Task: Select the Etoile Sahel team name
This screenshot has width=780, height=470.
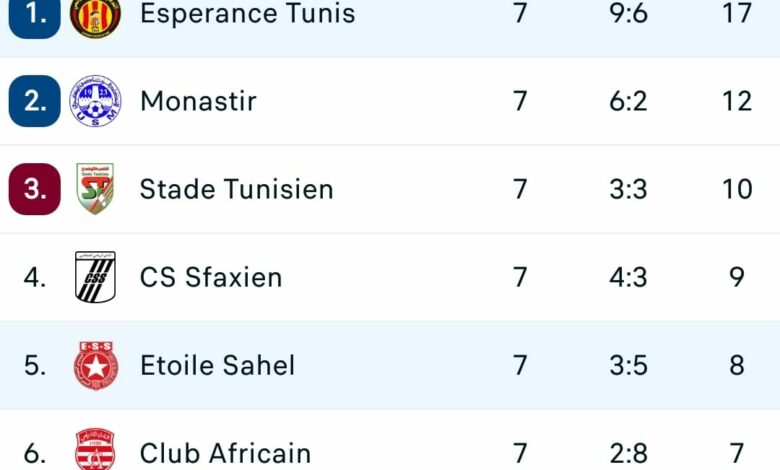Action: pos(217,365)
